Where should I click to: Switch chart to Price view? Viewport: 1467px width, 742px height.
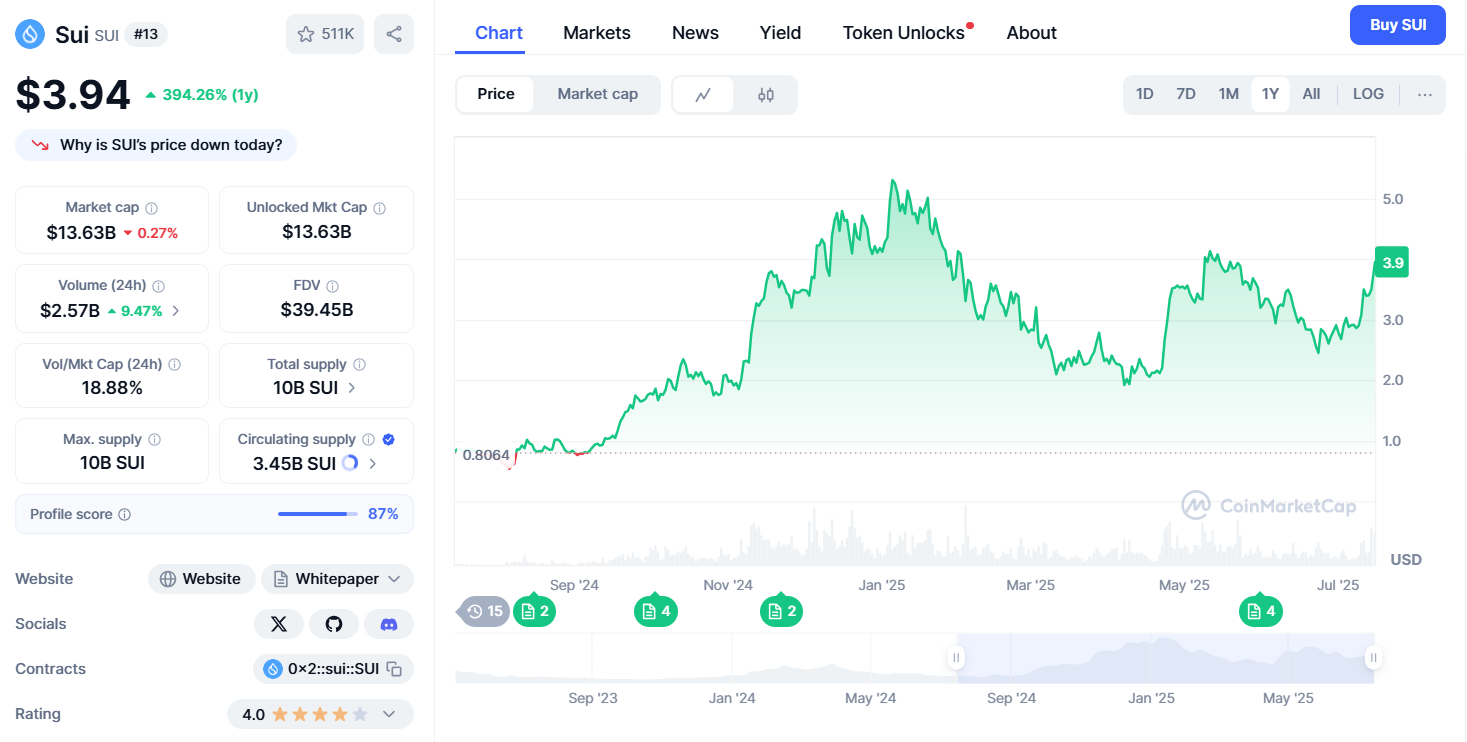[x=496, y=94]
